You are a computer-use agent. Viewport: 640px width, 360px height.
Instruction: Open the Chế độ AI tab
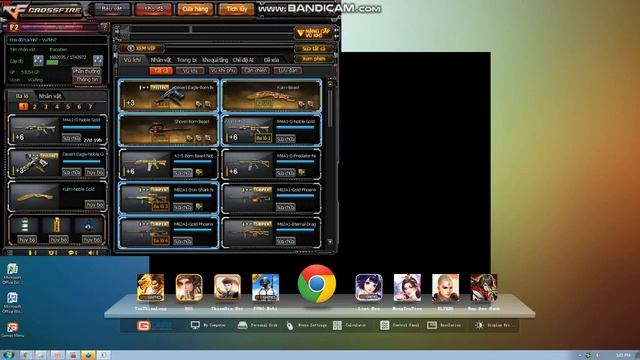click(x=243, y=60)
